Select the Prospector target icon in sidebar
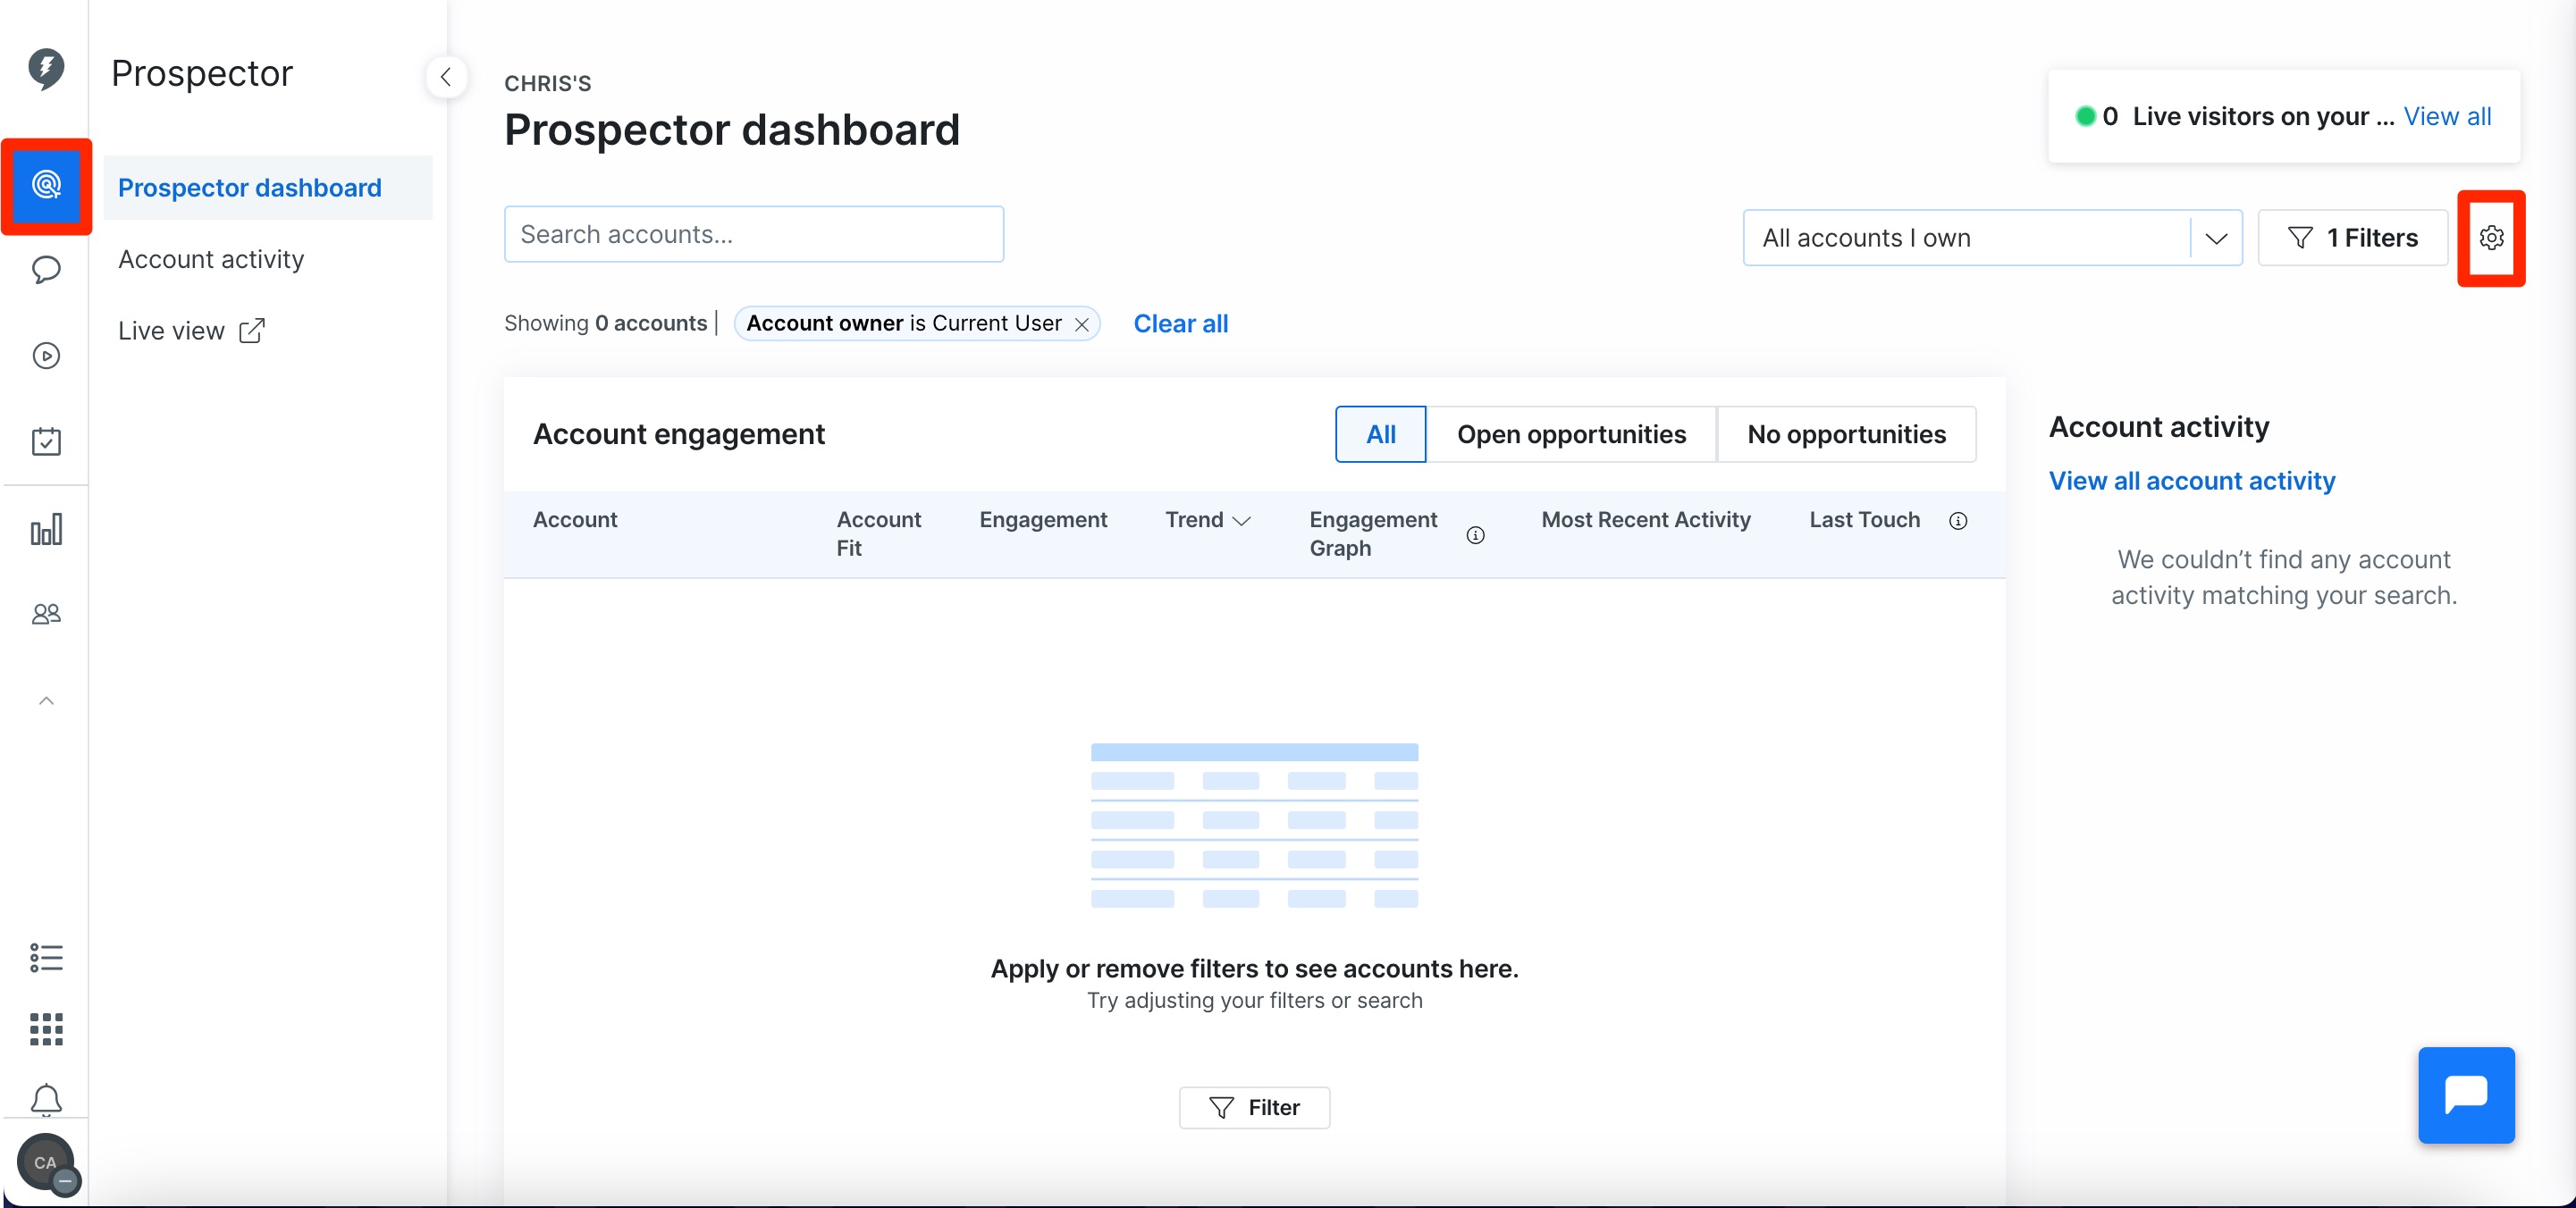 coord(46,186)
